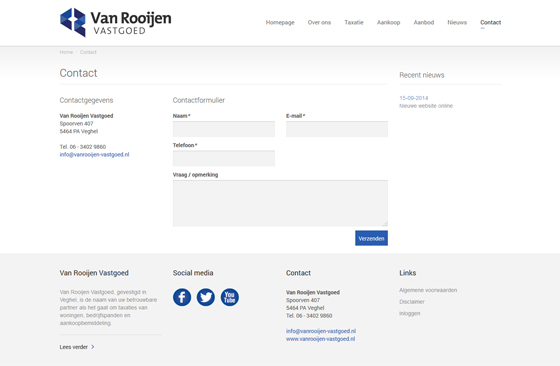Click into the Telefoon input field
The image size is (560, 366).
coord(224,158)
